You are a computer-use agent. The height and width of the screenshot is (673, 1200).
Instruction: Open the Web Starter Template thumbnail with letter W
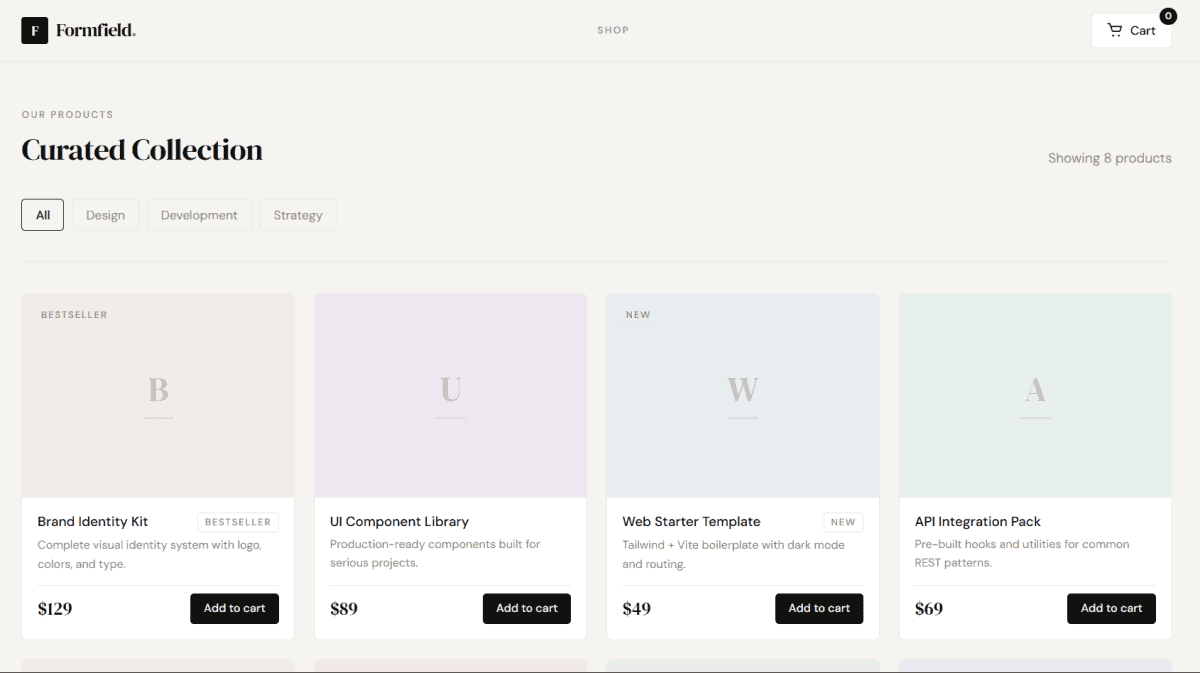point(743,395)
